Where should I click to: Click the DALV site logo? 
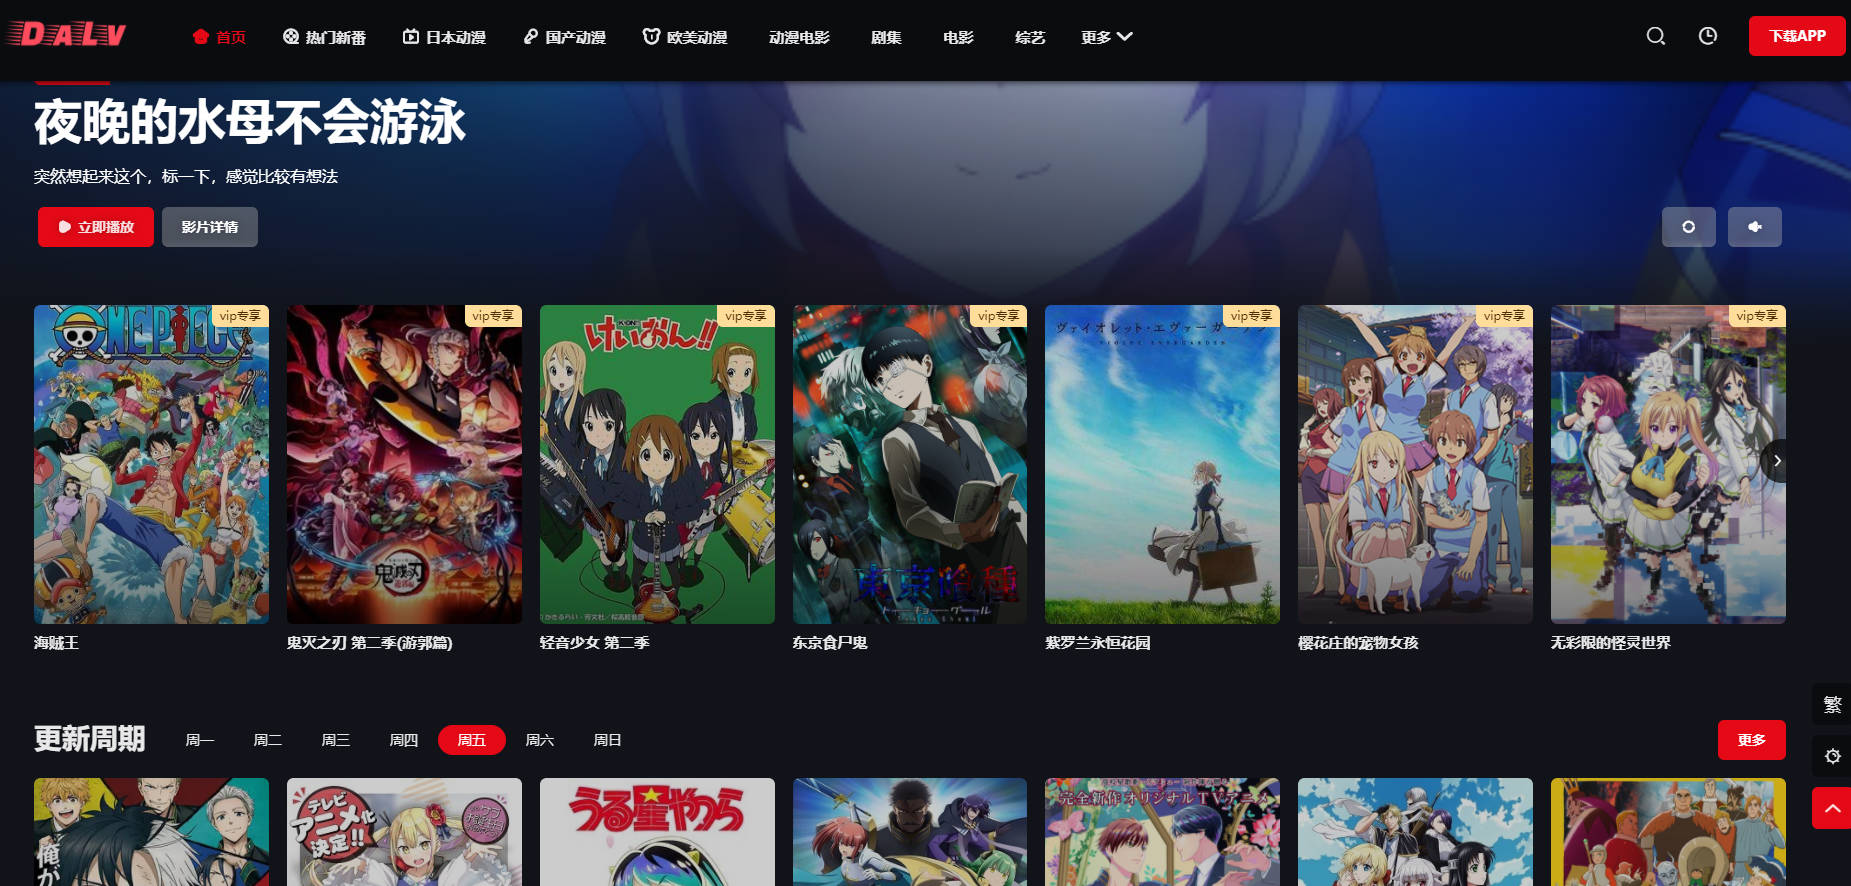point(67,35)
